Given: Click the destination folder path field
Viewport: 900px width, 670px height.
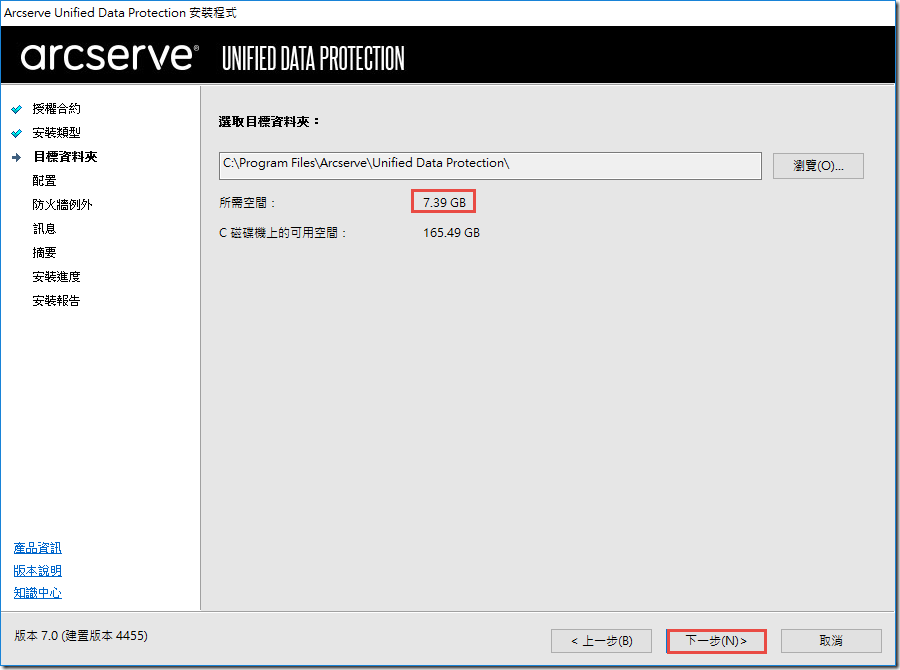Looking at the screenshot, I should [490, 165].
